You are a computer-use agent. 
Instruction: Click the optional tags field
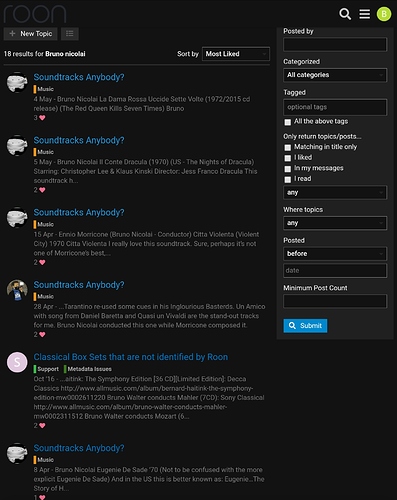[335, 107]
